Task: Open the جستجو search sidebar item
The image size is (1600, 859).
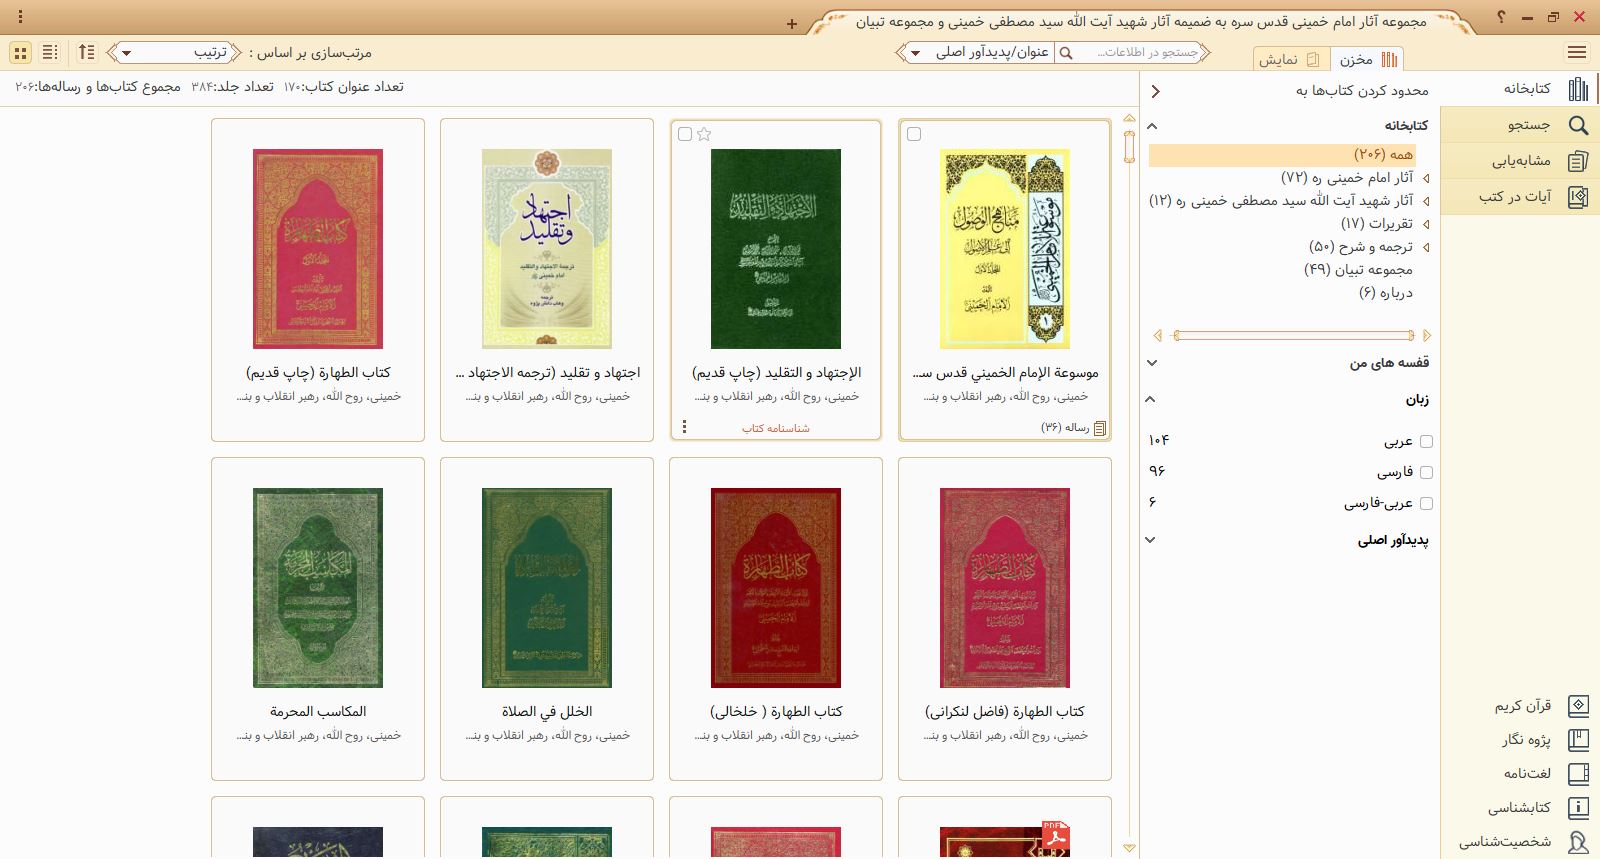Action: click(1520, 125)
